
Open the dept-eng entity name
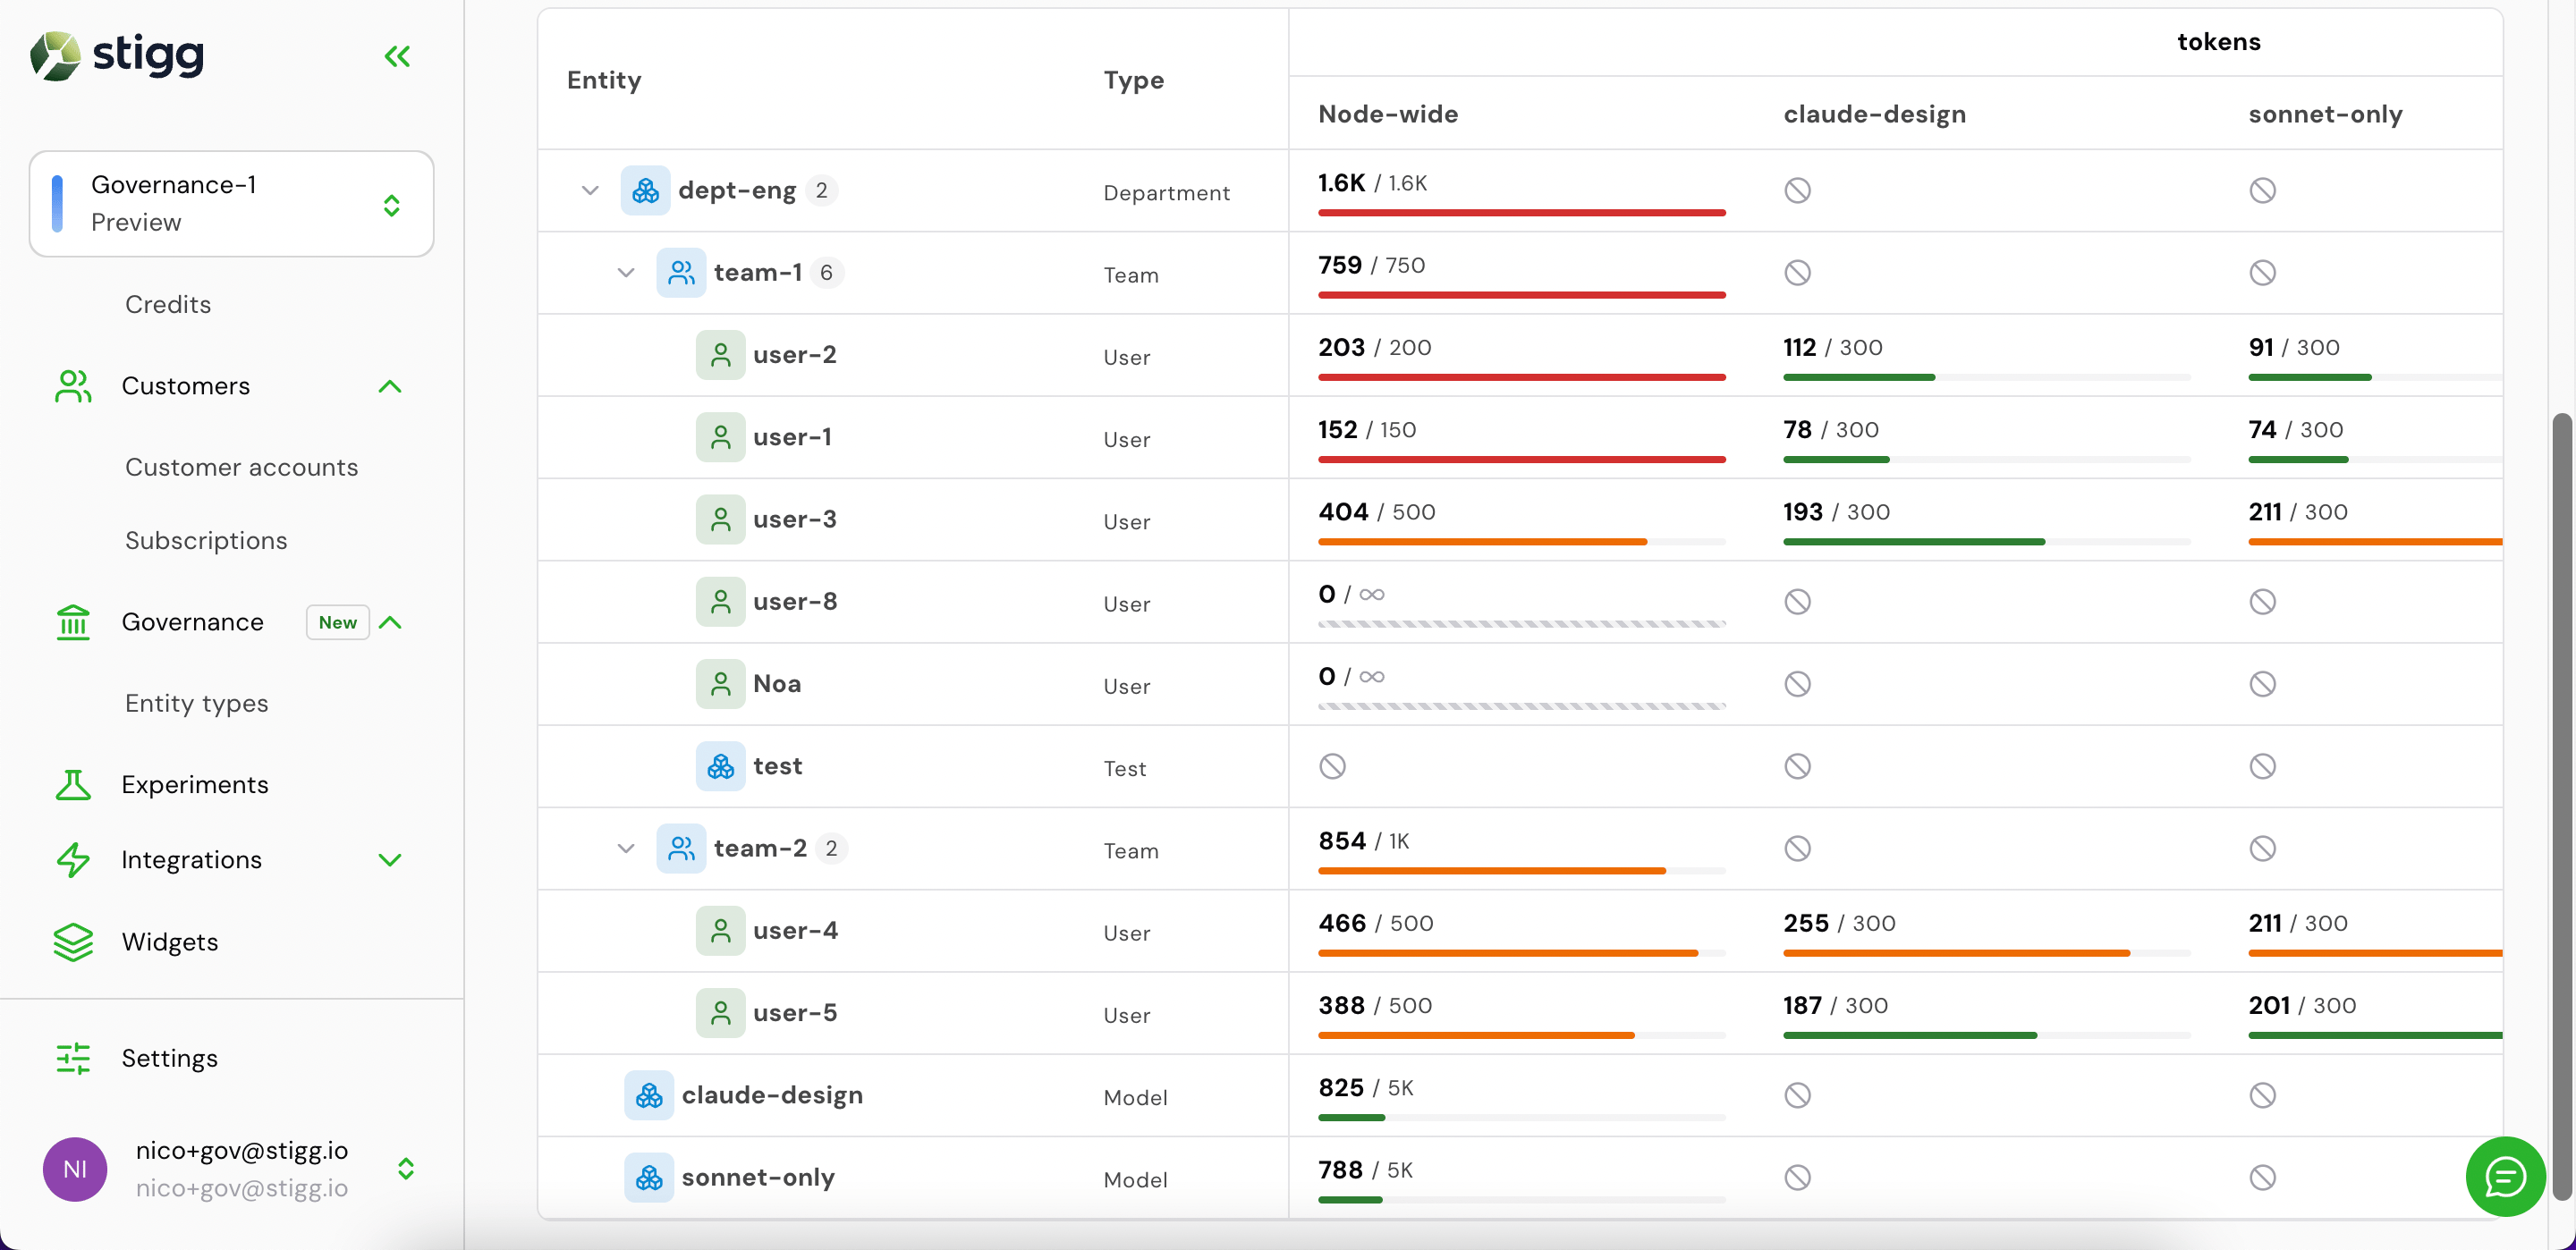coord(737,190)
